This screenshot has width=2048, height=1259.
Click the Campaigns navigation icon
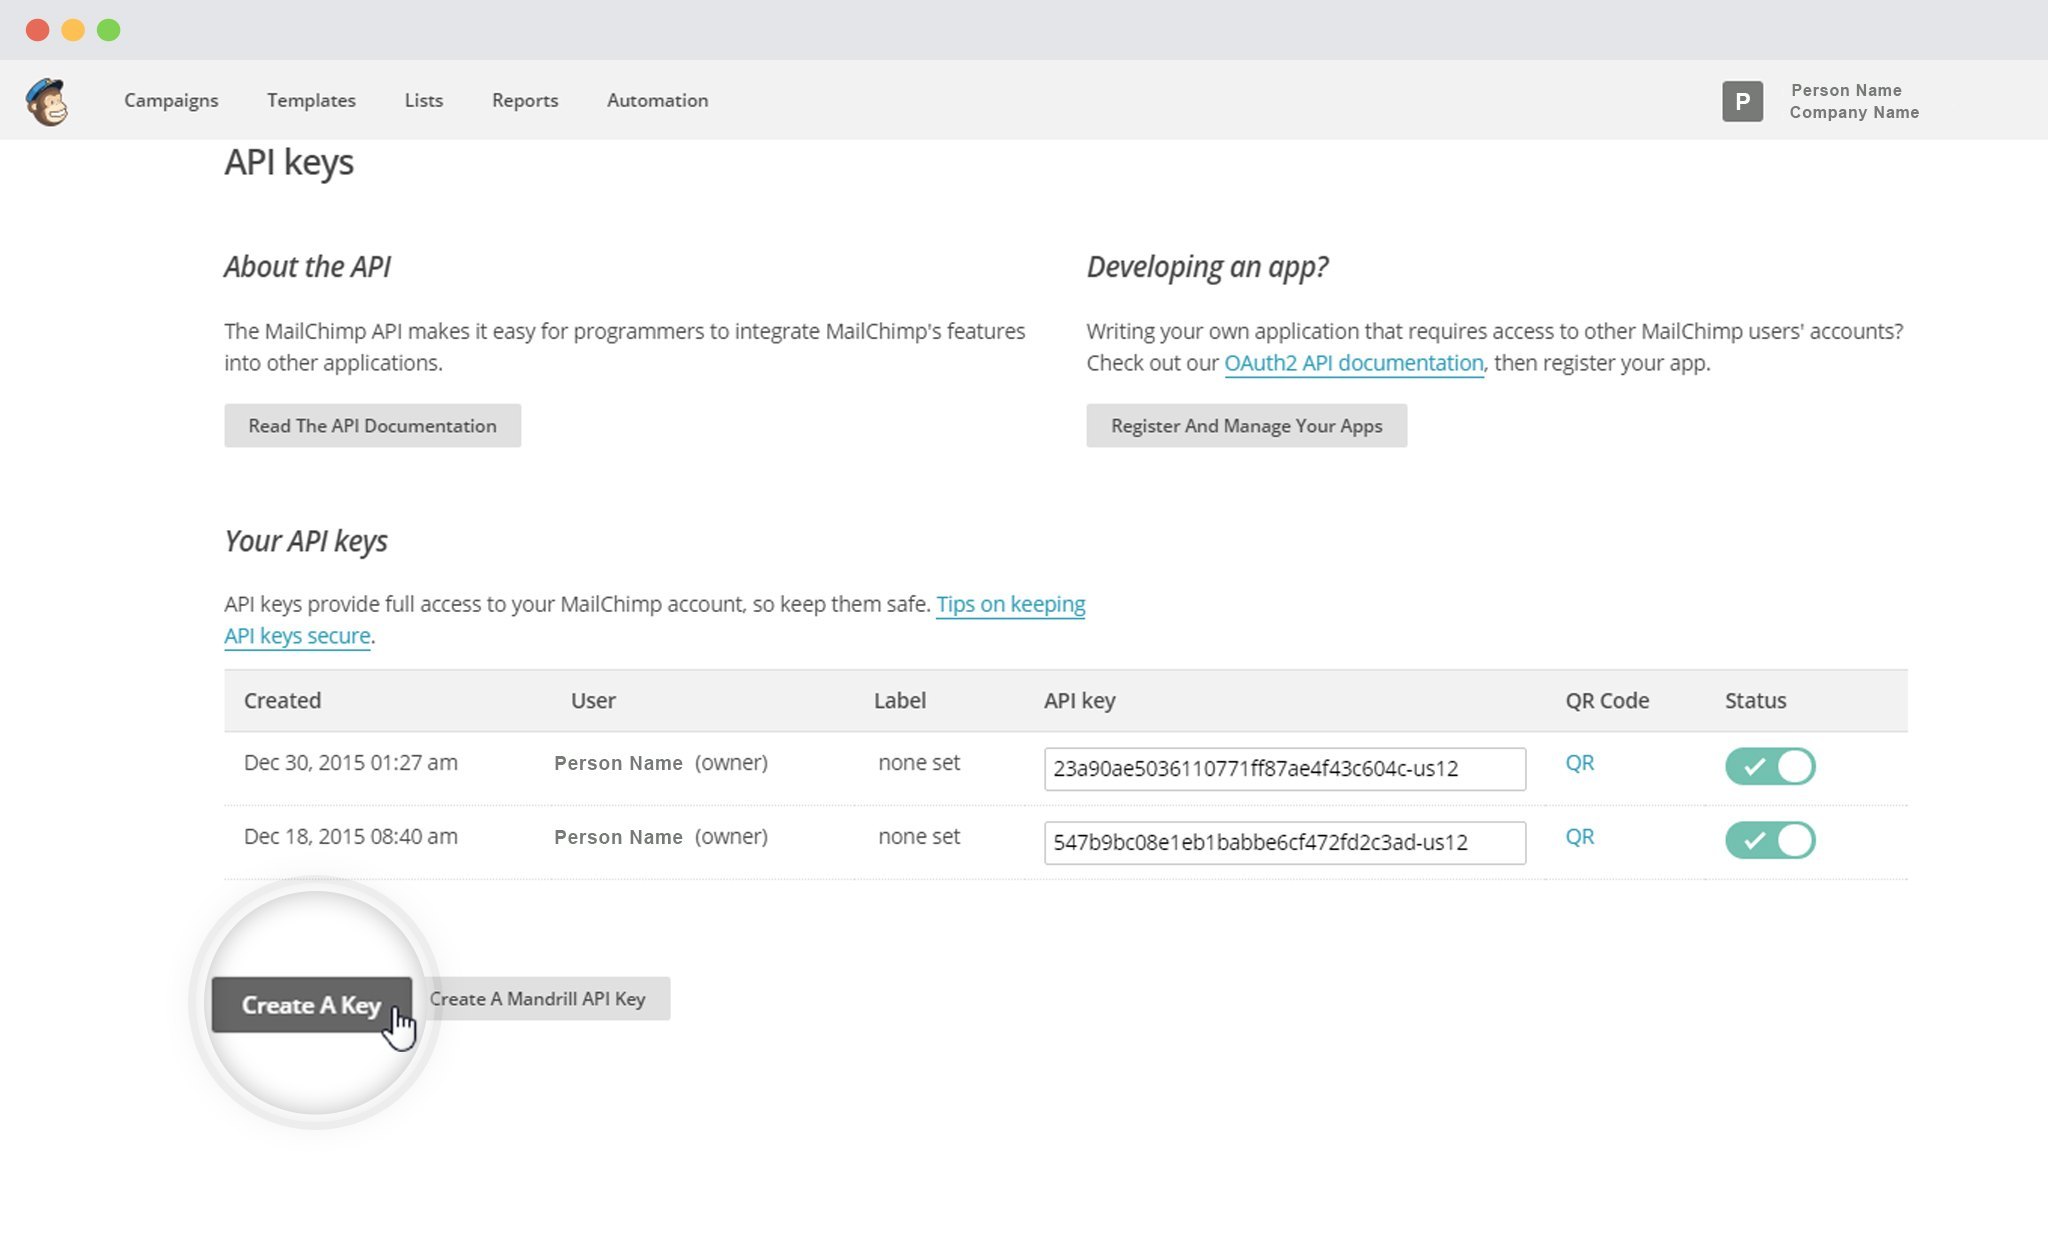click(x=171, y=99)
